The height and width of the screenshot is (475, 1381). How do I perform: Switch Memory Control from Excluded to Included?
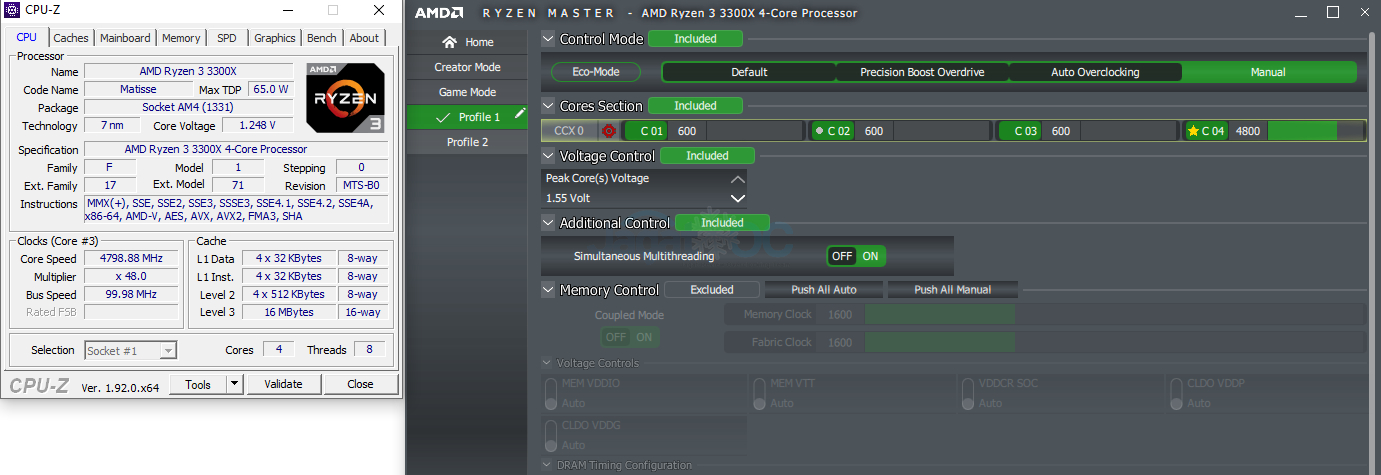pyautogui.click(x=711, y=290)
